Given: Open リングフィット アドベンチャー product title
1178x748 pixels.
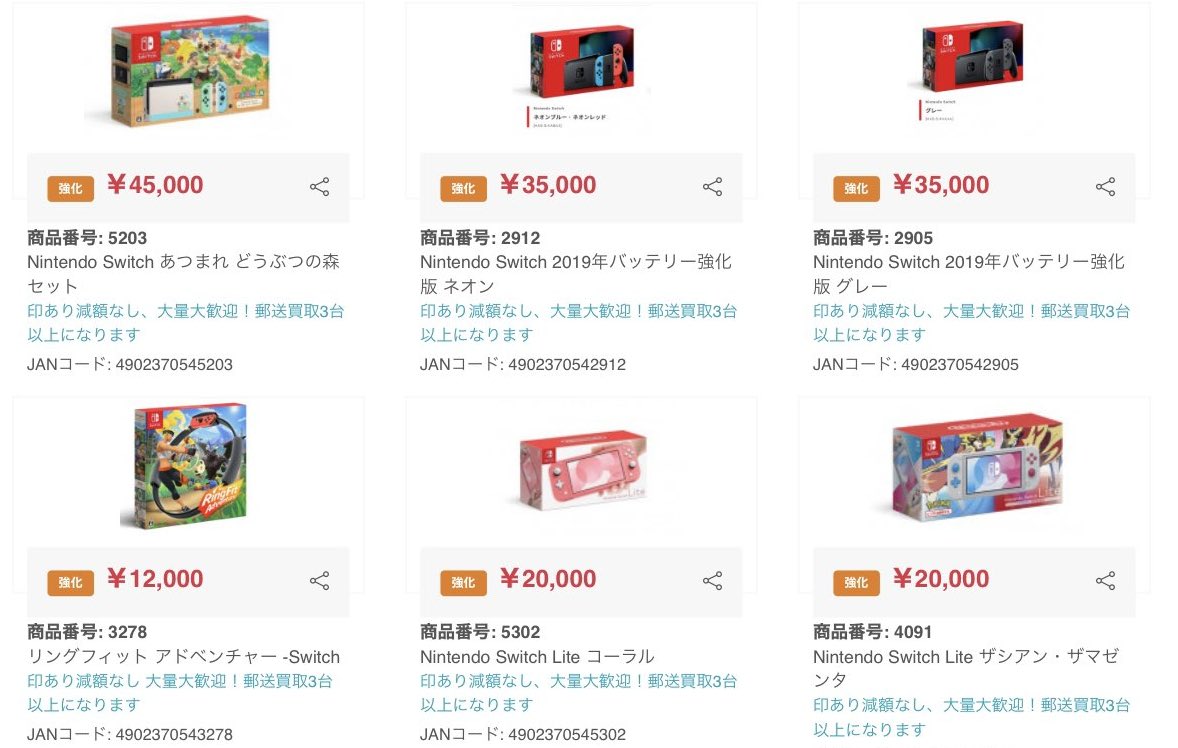Looking at the screenshot, I should (183, 657).
